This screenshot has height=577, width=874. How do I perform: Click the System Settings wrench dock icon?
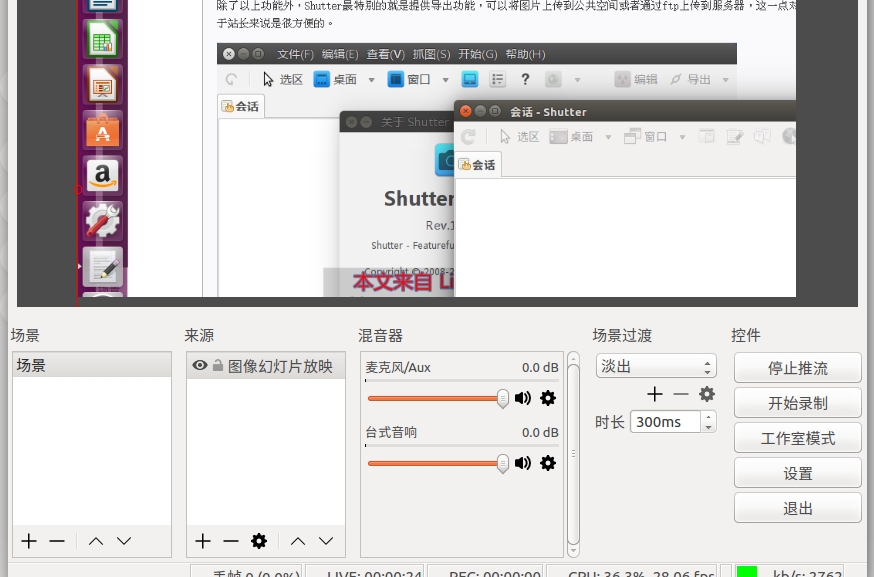coord(103,221)
